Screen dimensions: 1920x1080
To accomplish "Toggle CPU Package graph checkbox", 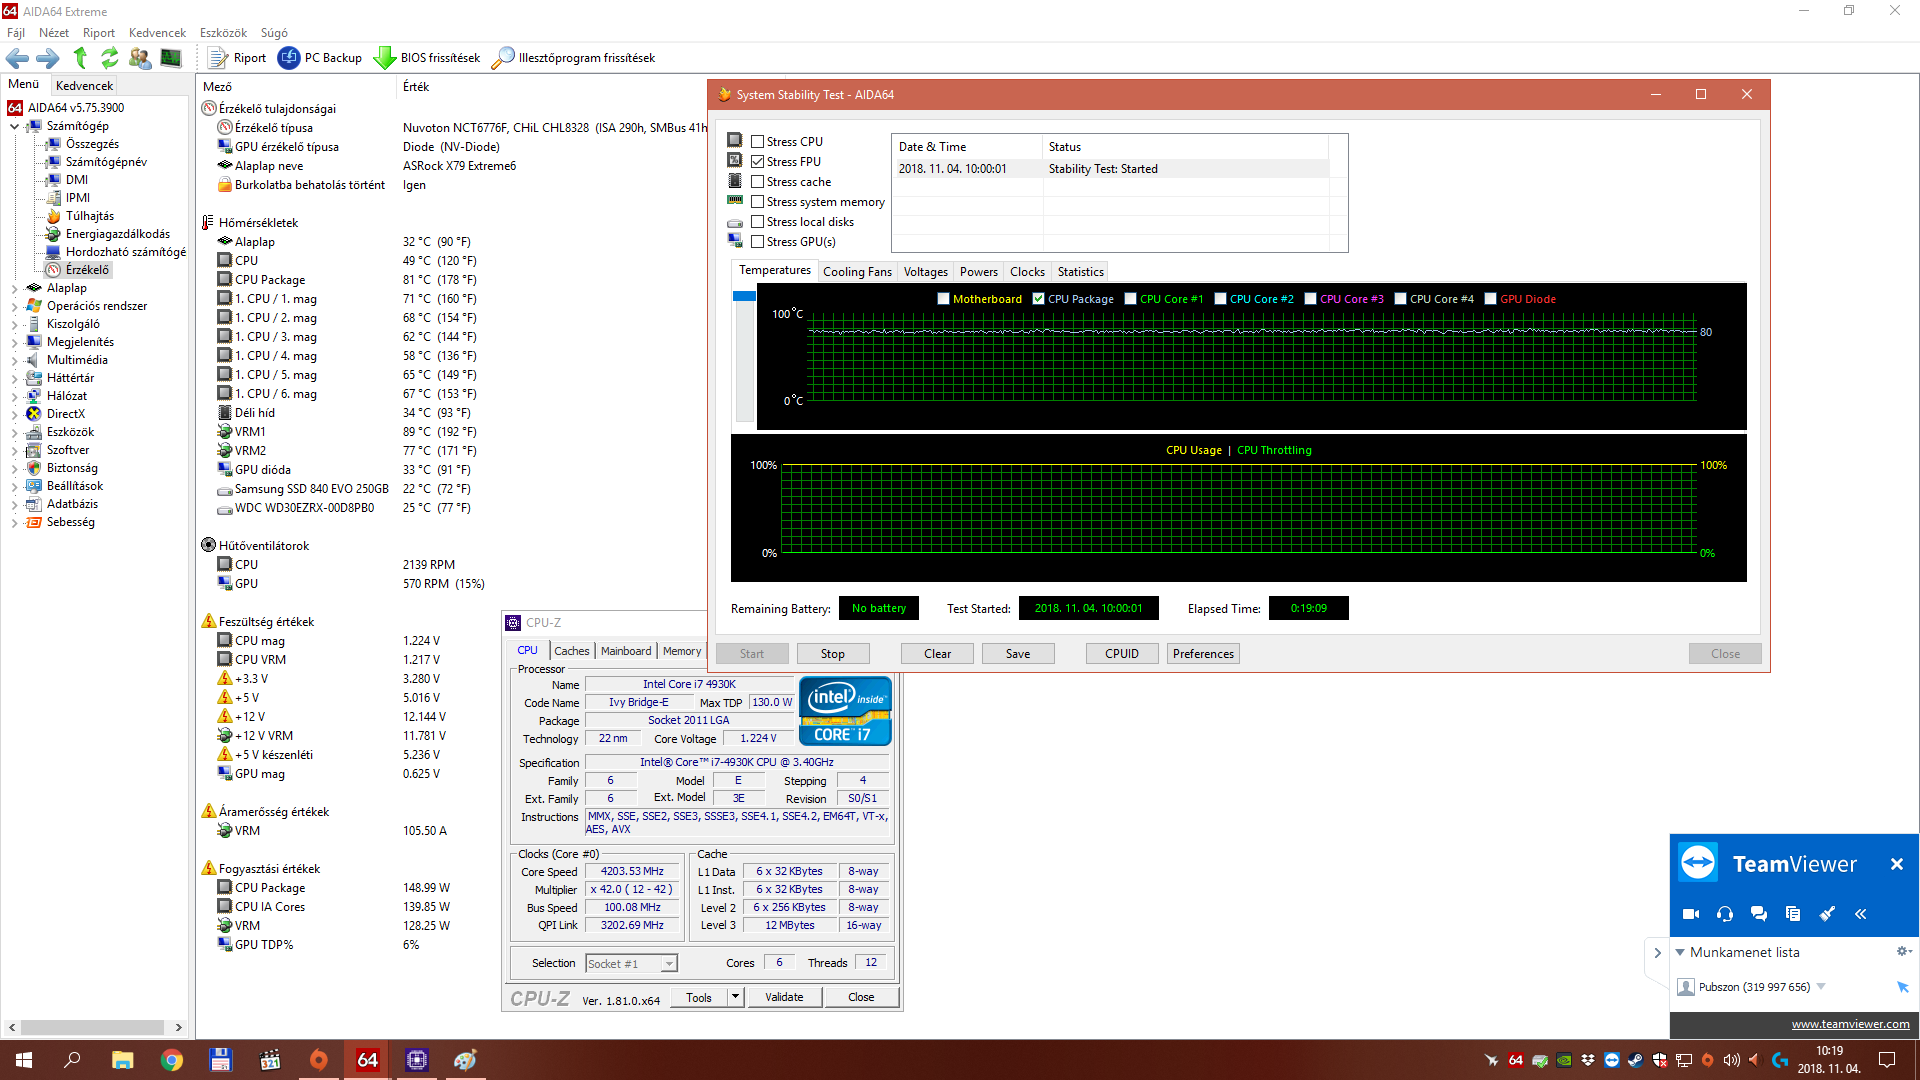I will tap(1038, 299).
